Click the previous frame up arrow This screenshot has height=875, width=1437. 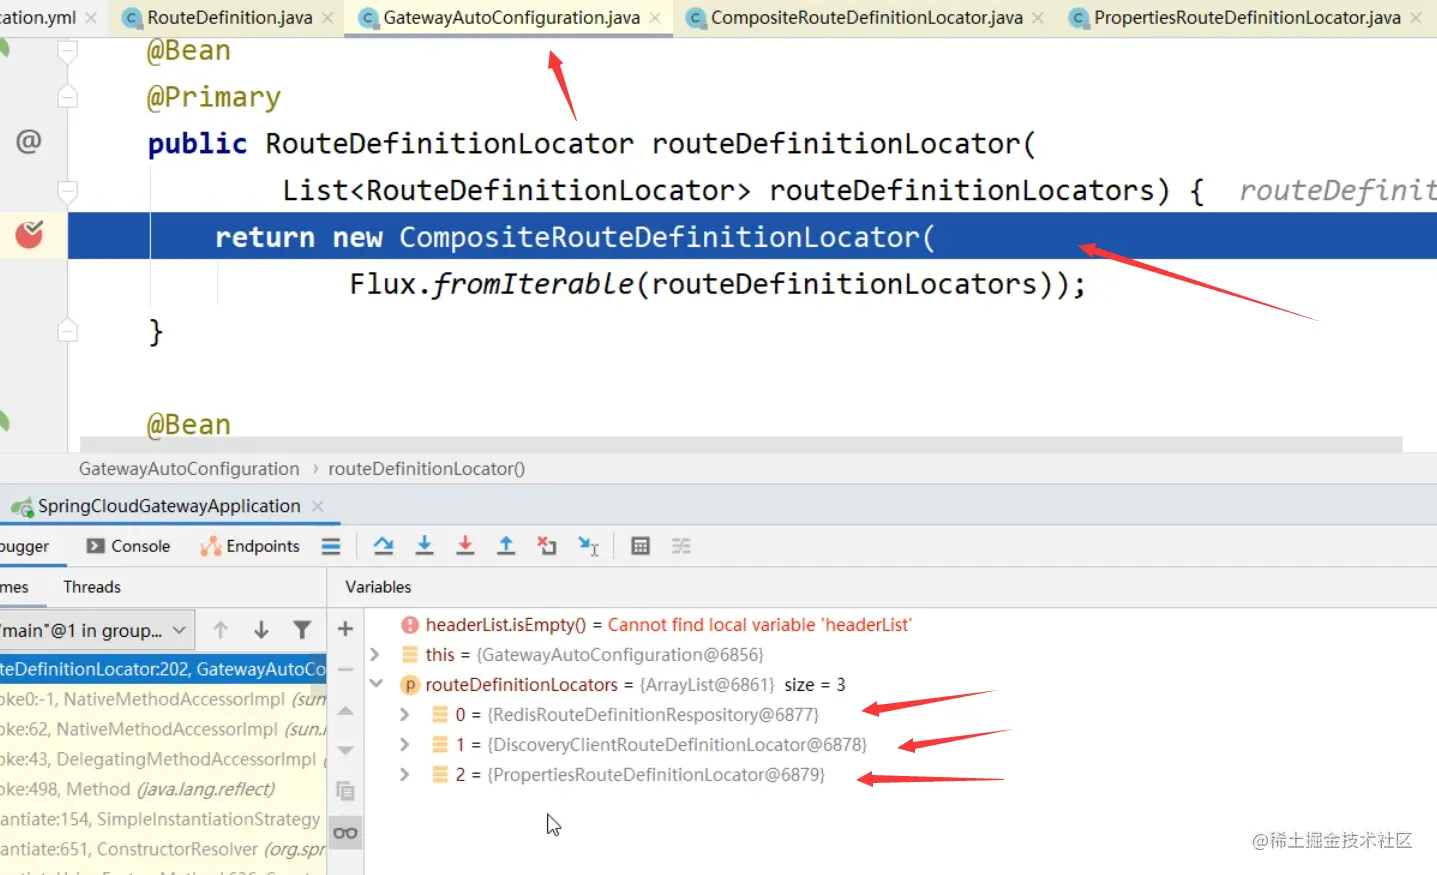[221, 630]
